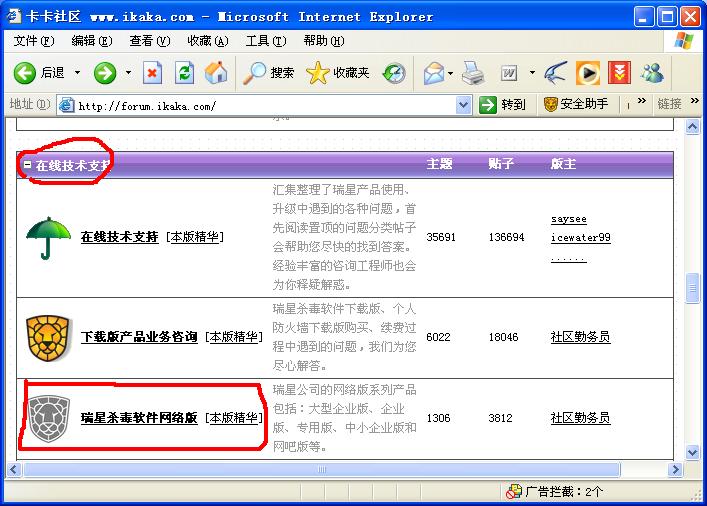The height and width of the screenshot is (506, 707).
Task: Expand the Mail button dropdown arrow
Action: pyautogui.click(x=450, y=73)
